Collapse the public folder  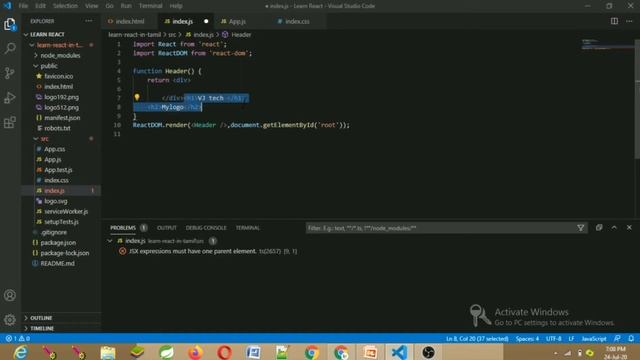coord(49,66)
